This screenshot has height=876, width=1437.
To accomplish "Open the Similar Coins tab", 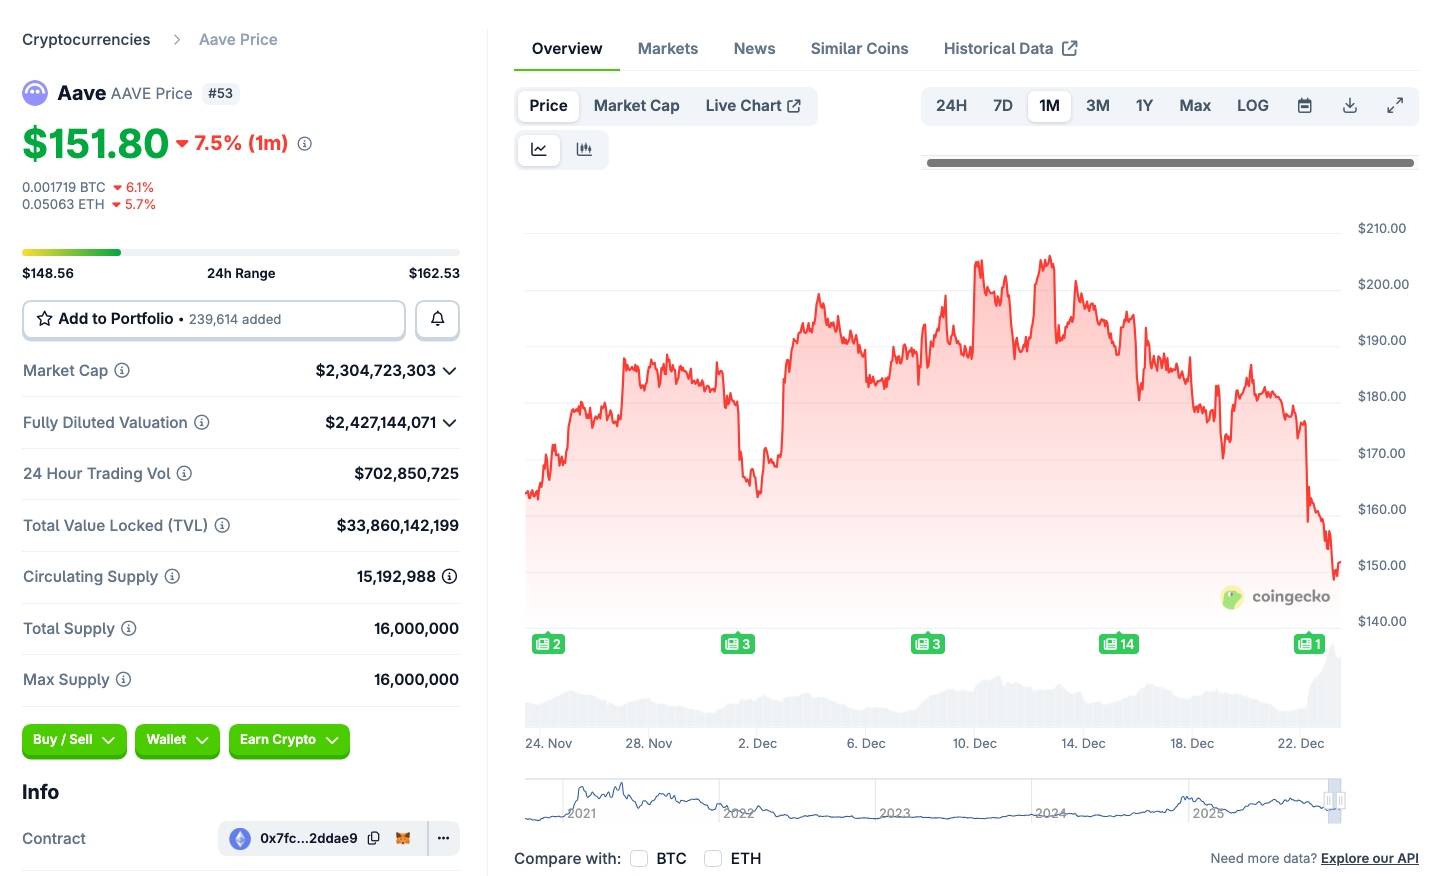I will coord(859,48).
